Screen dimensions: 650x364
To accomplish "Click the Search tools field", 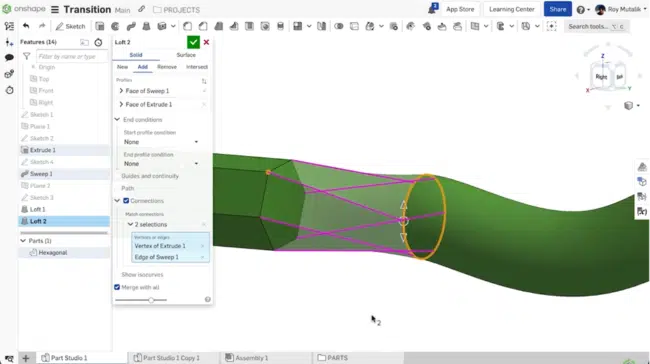I will (596, 26).
